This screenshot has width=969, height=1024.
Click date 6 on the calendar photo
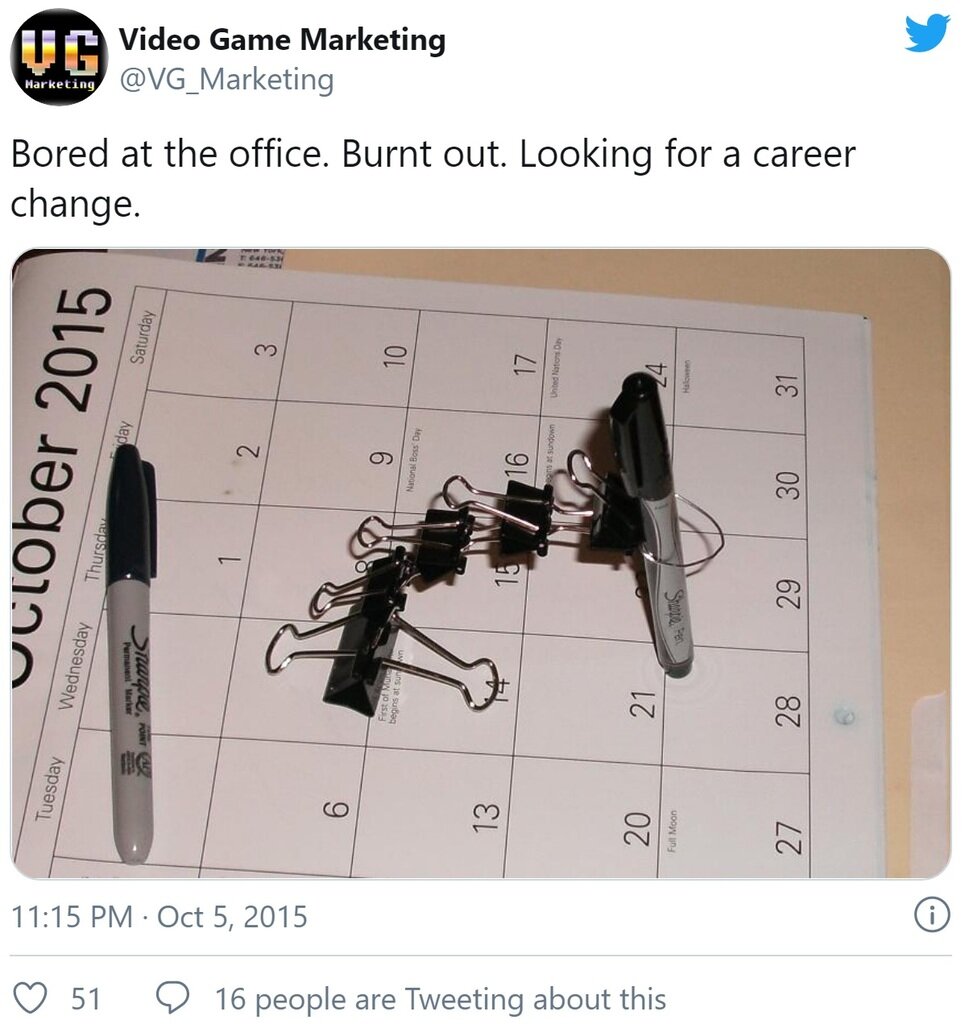tap(337, 809)
